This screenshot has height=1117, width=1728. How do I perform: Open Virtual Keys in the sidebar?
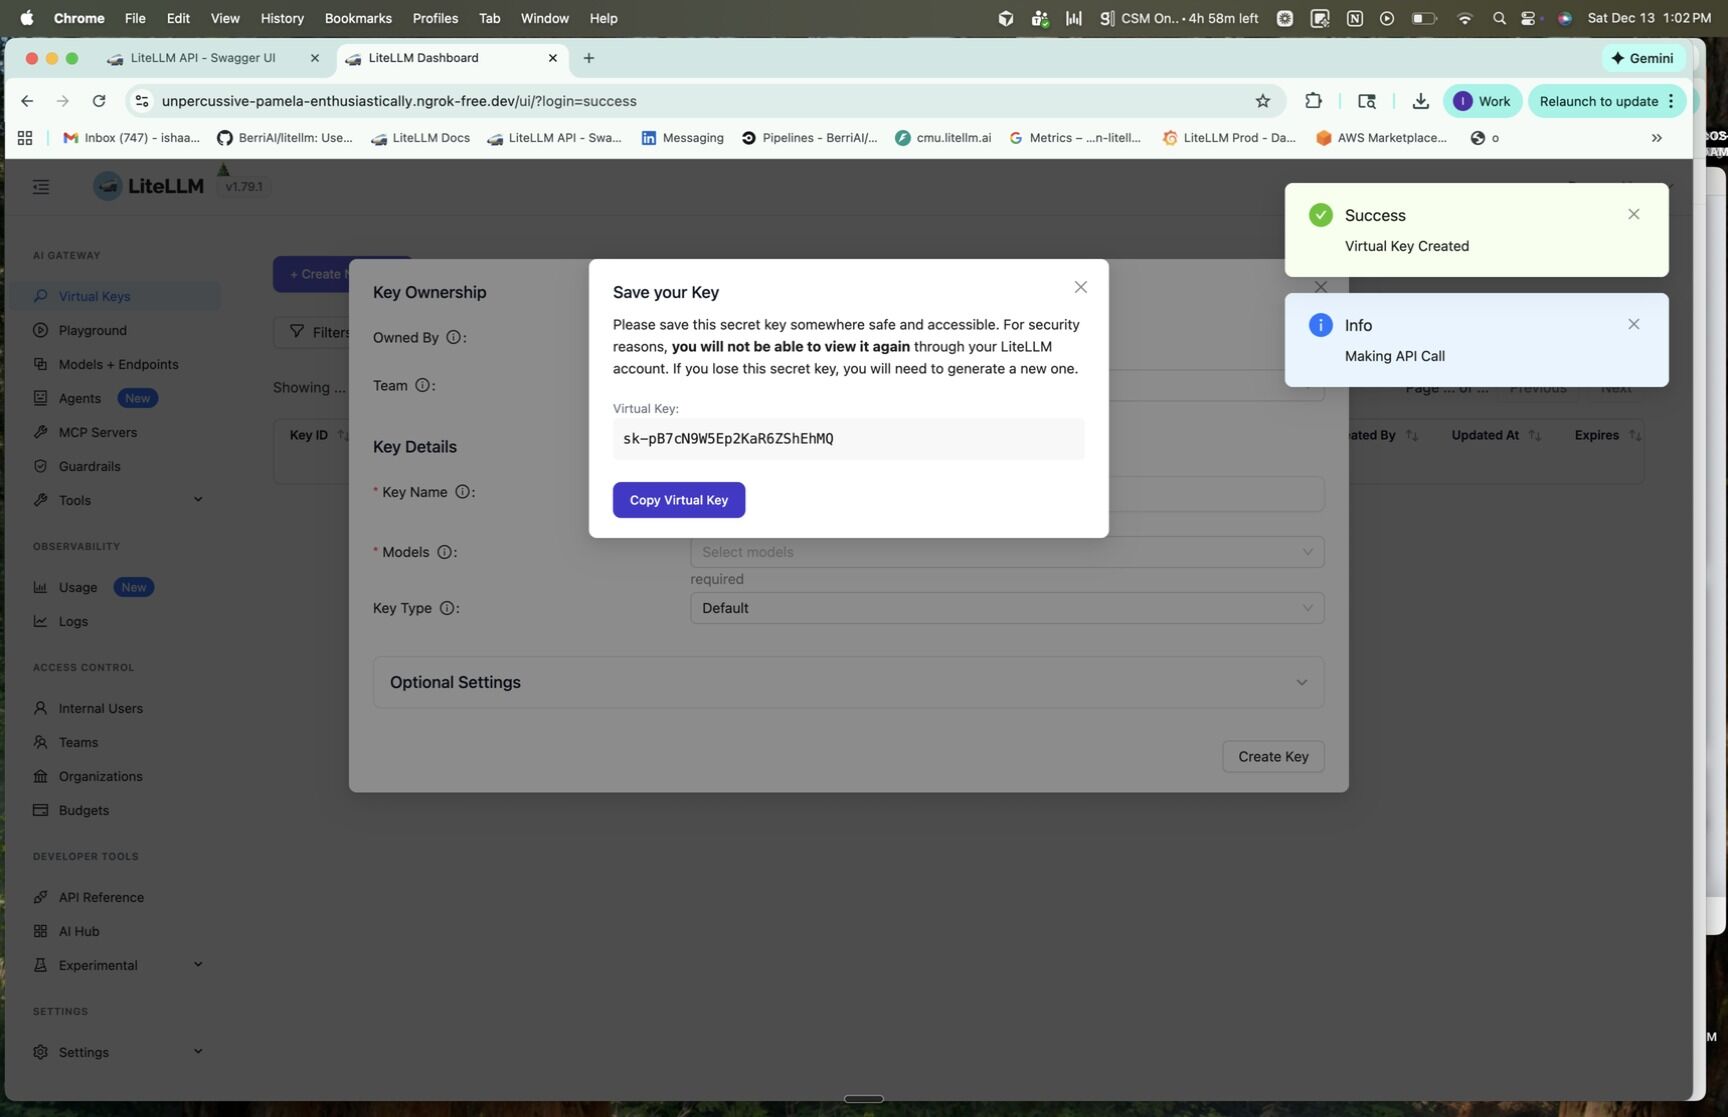tap(115, 296)
